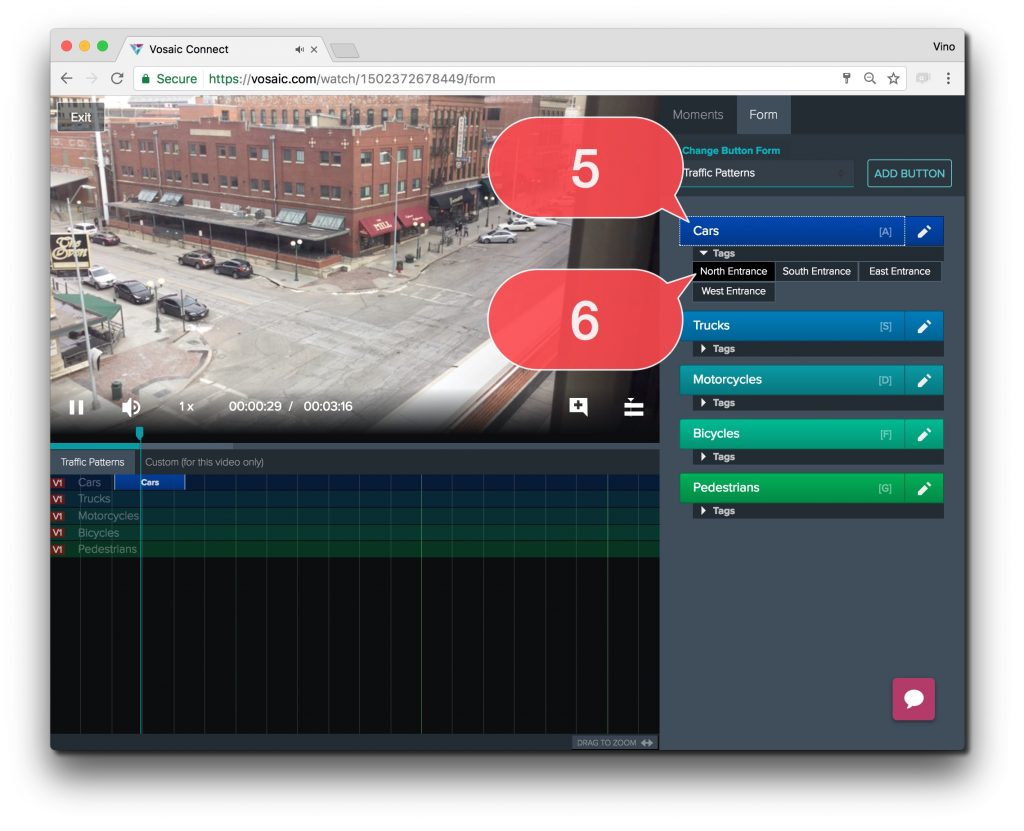The width and height of the screenshot is (1024, 831).
Task: Open the chat support bubble
Action: 914,699
